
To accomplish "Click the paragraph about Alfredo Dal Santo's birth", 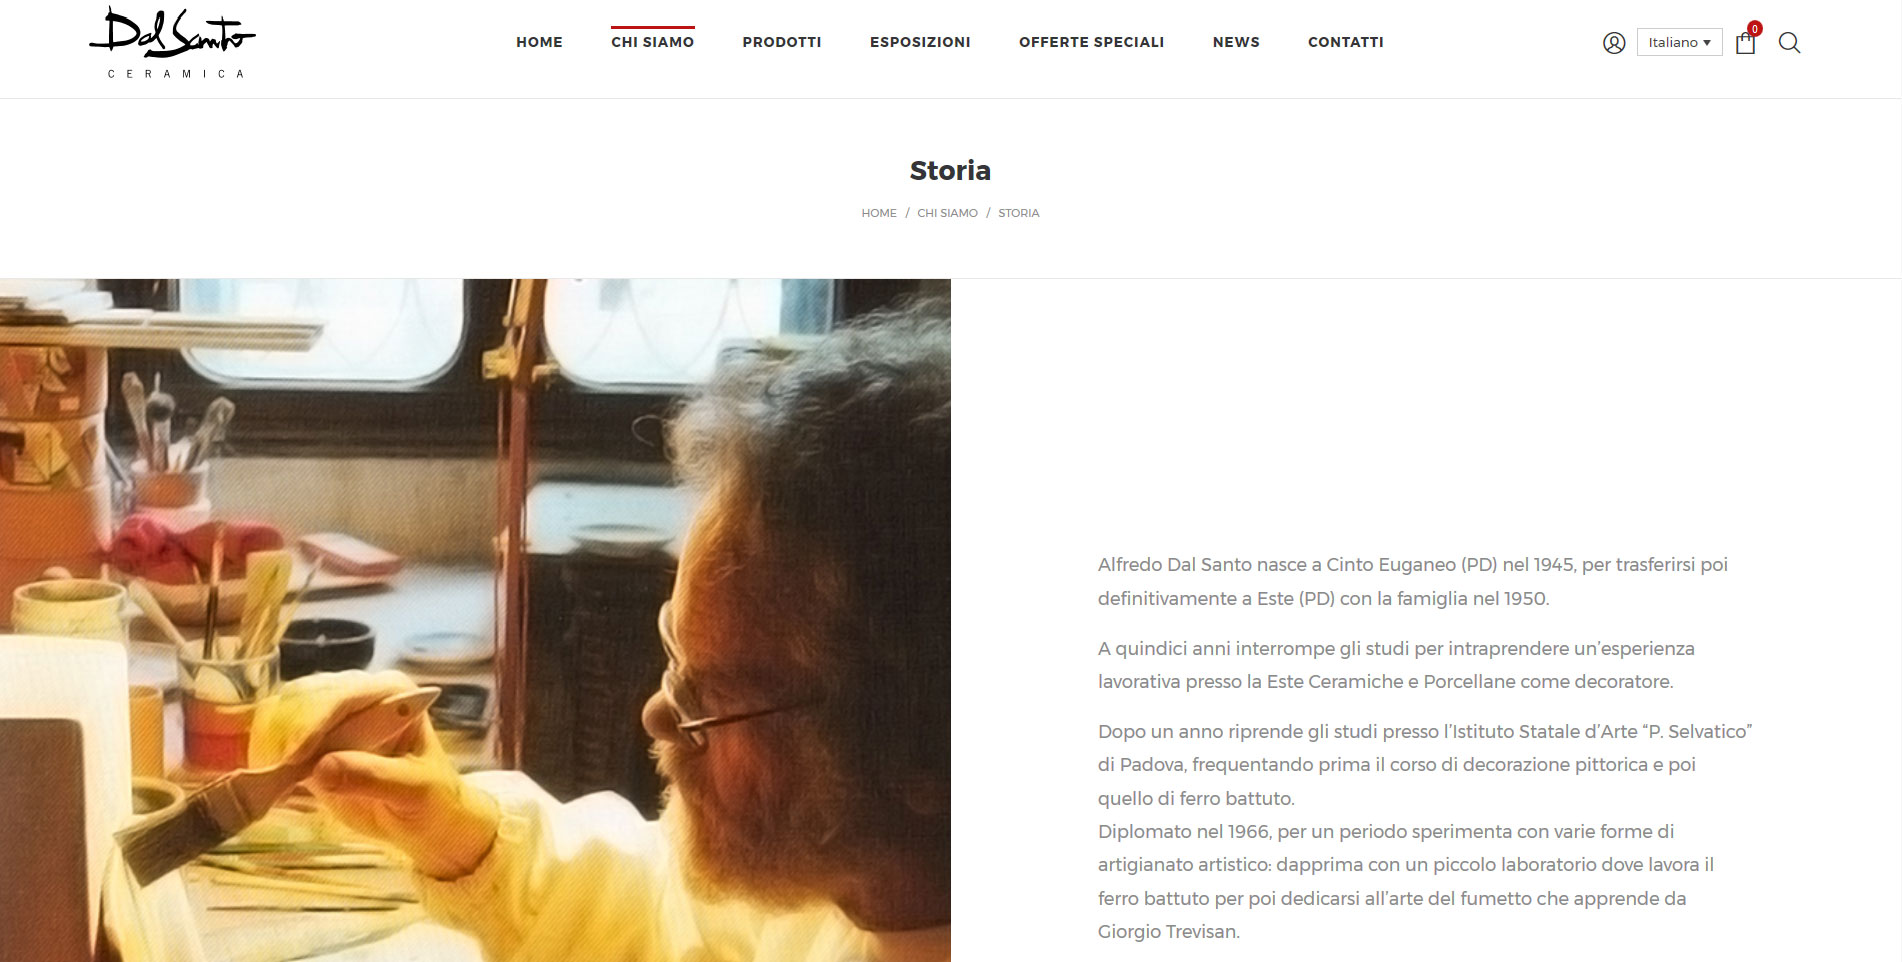I will coord(1412,581).
